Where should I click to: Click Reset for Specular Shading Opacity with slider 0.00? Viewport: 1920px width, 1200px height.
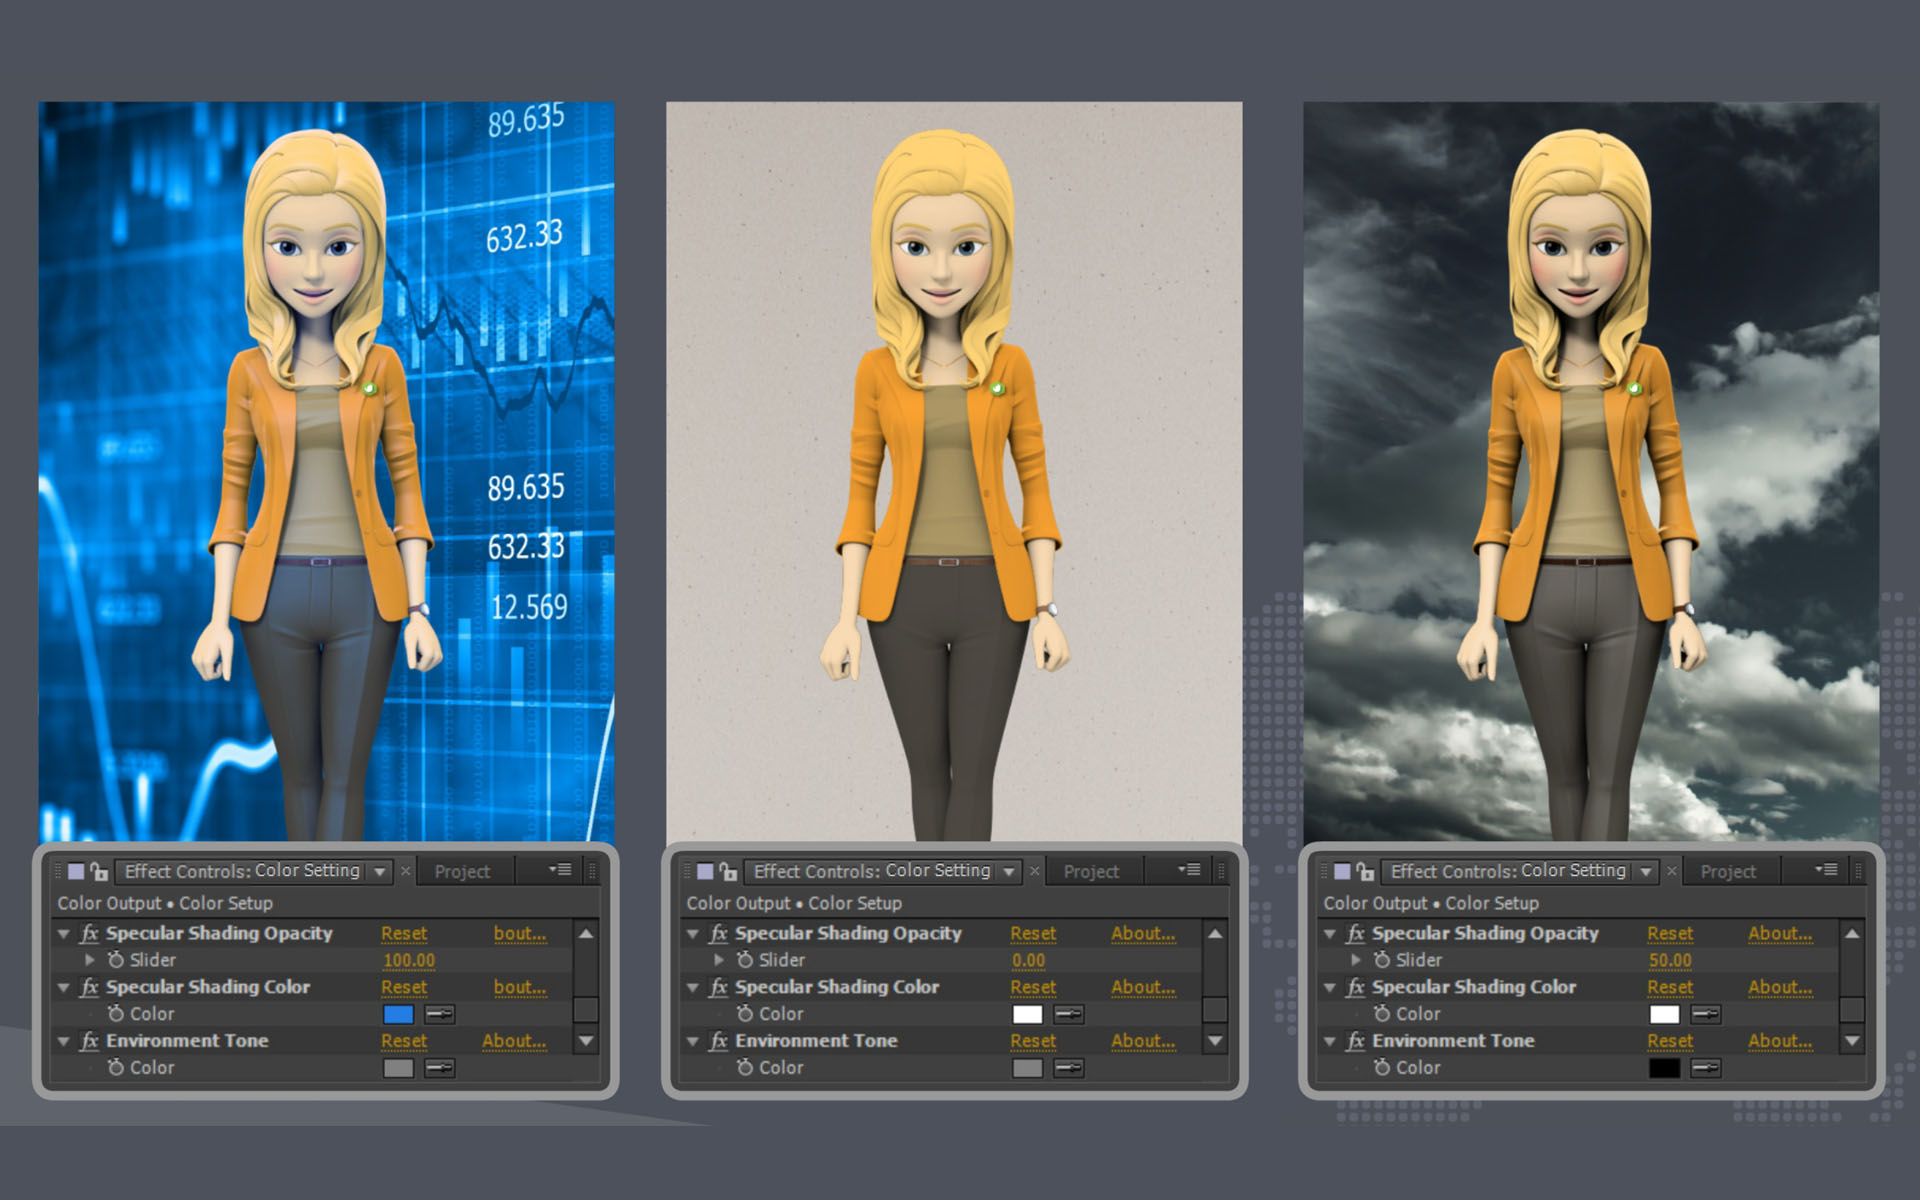click(1032, 933)
